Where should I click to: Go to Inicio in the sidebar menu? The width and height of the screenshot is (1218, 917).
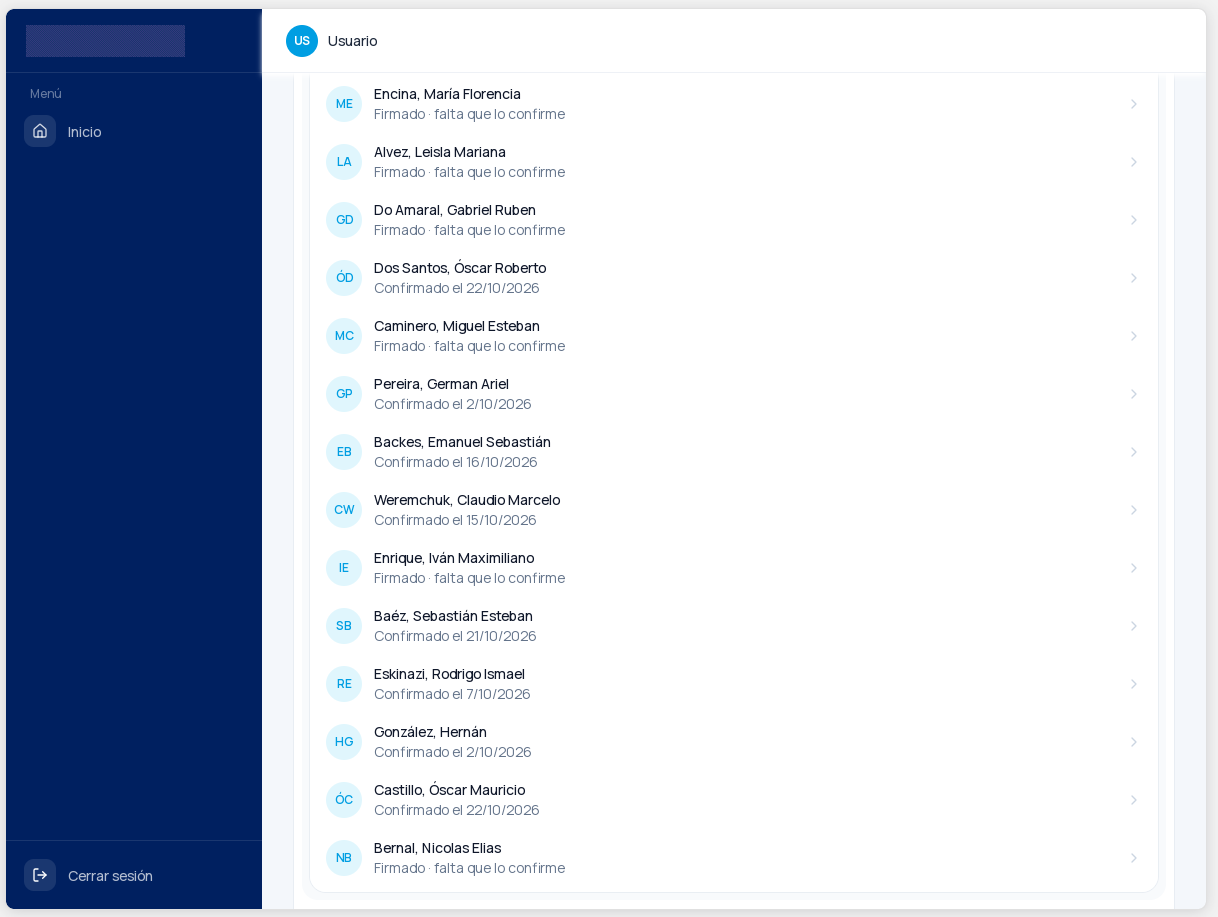pos(134,131)
